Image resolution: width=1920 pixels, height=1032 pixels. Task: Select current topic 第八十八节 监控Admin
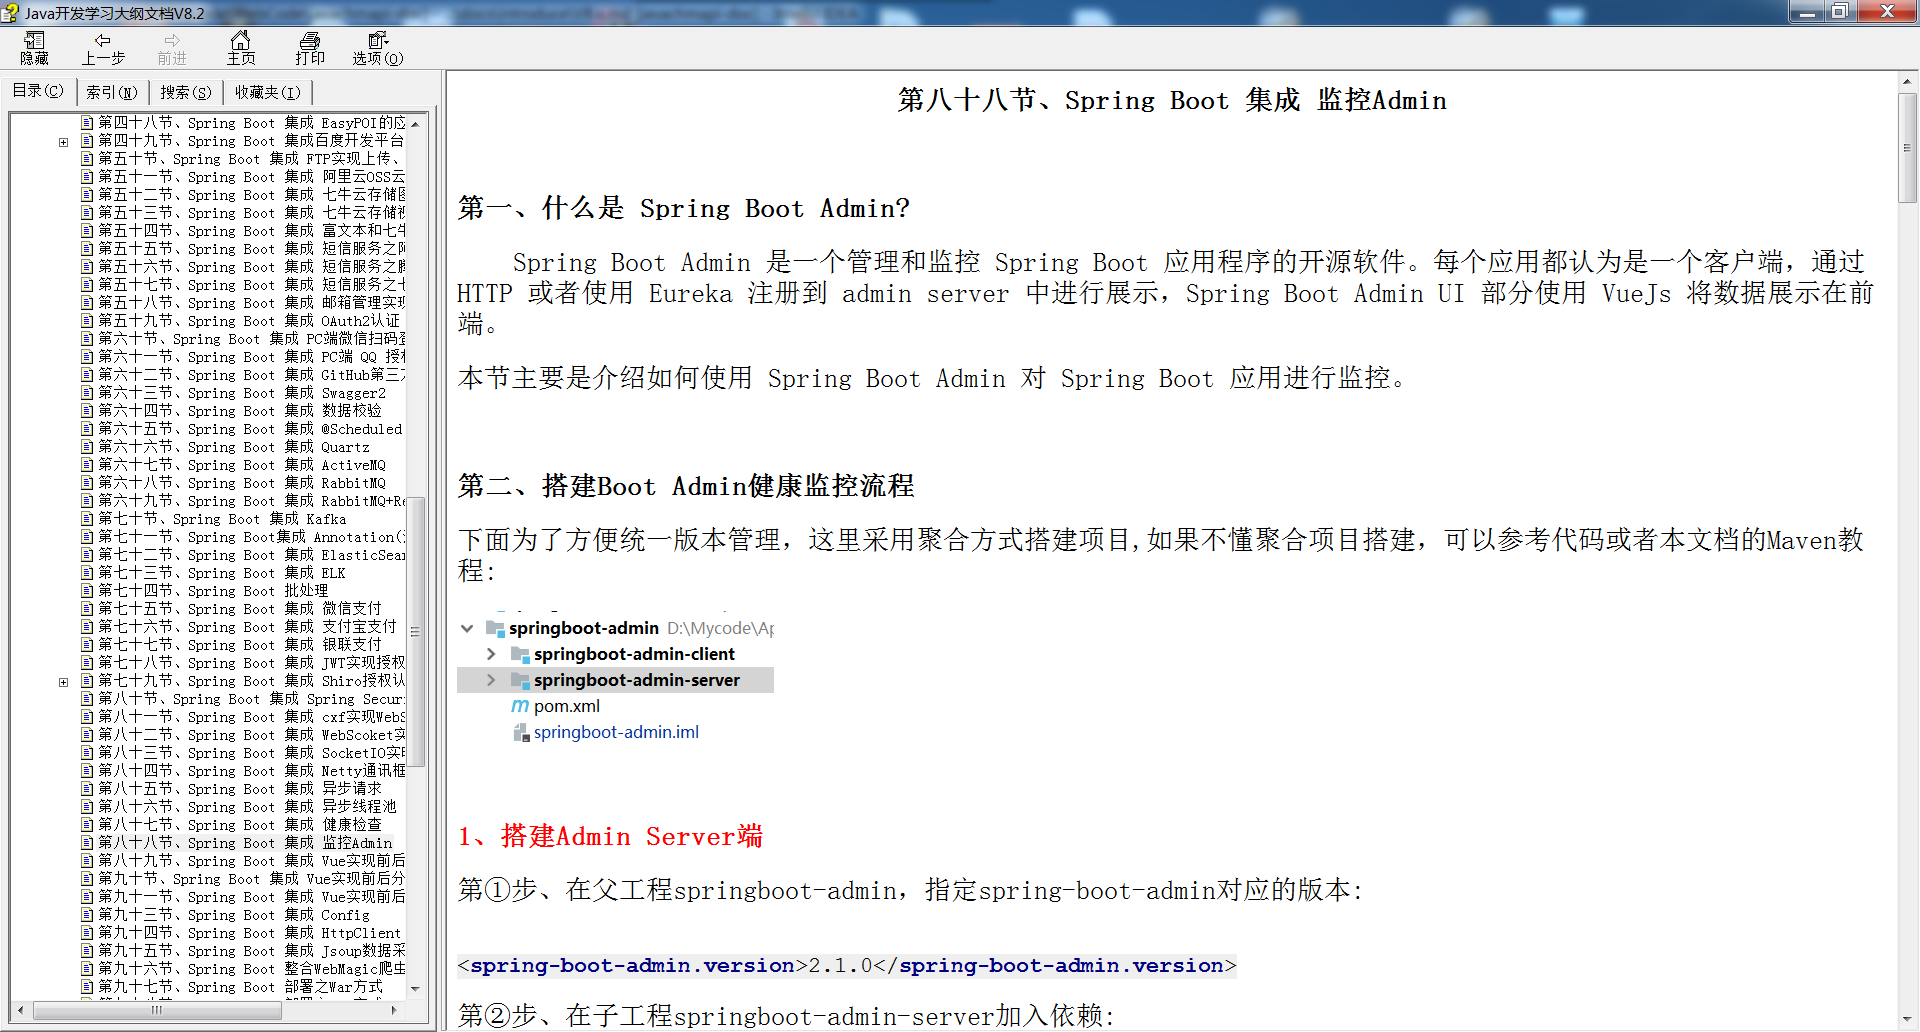245,843
